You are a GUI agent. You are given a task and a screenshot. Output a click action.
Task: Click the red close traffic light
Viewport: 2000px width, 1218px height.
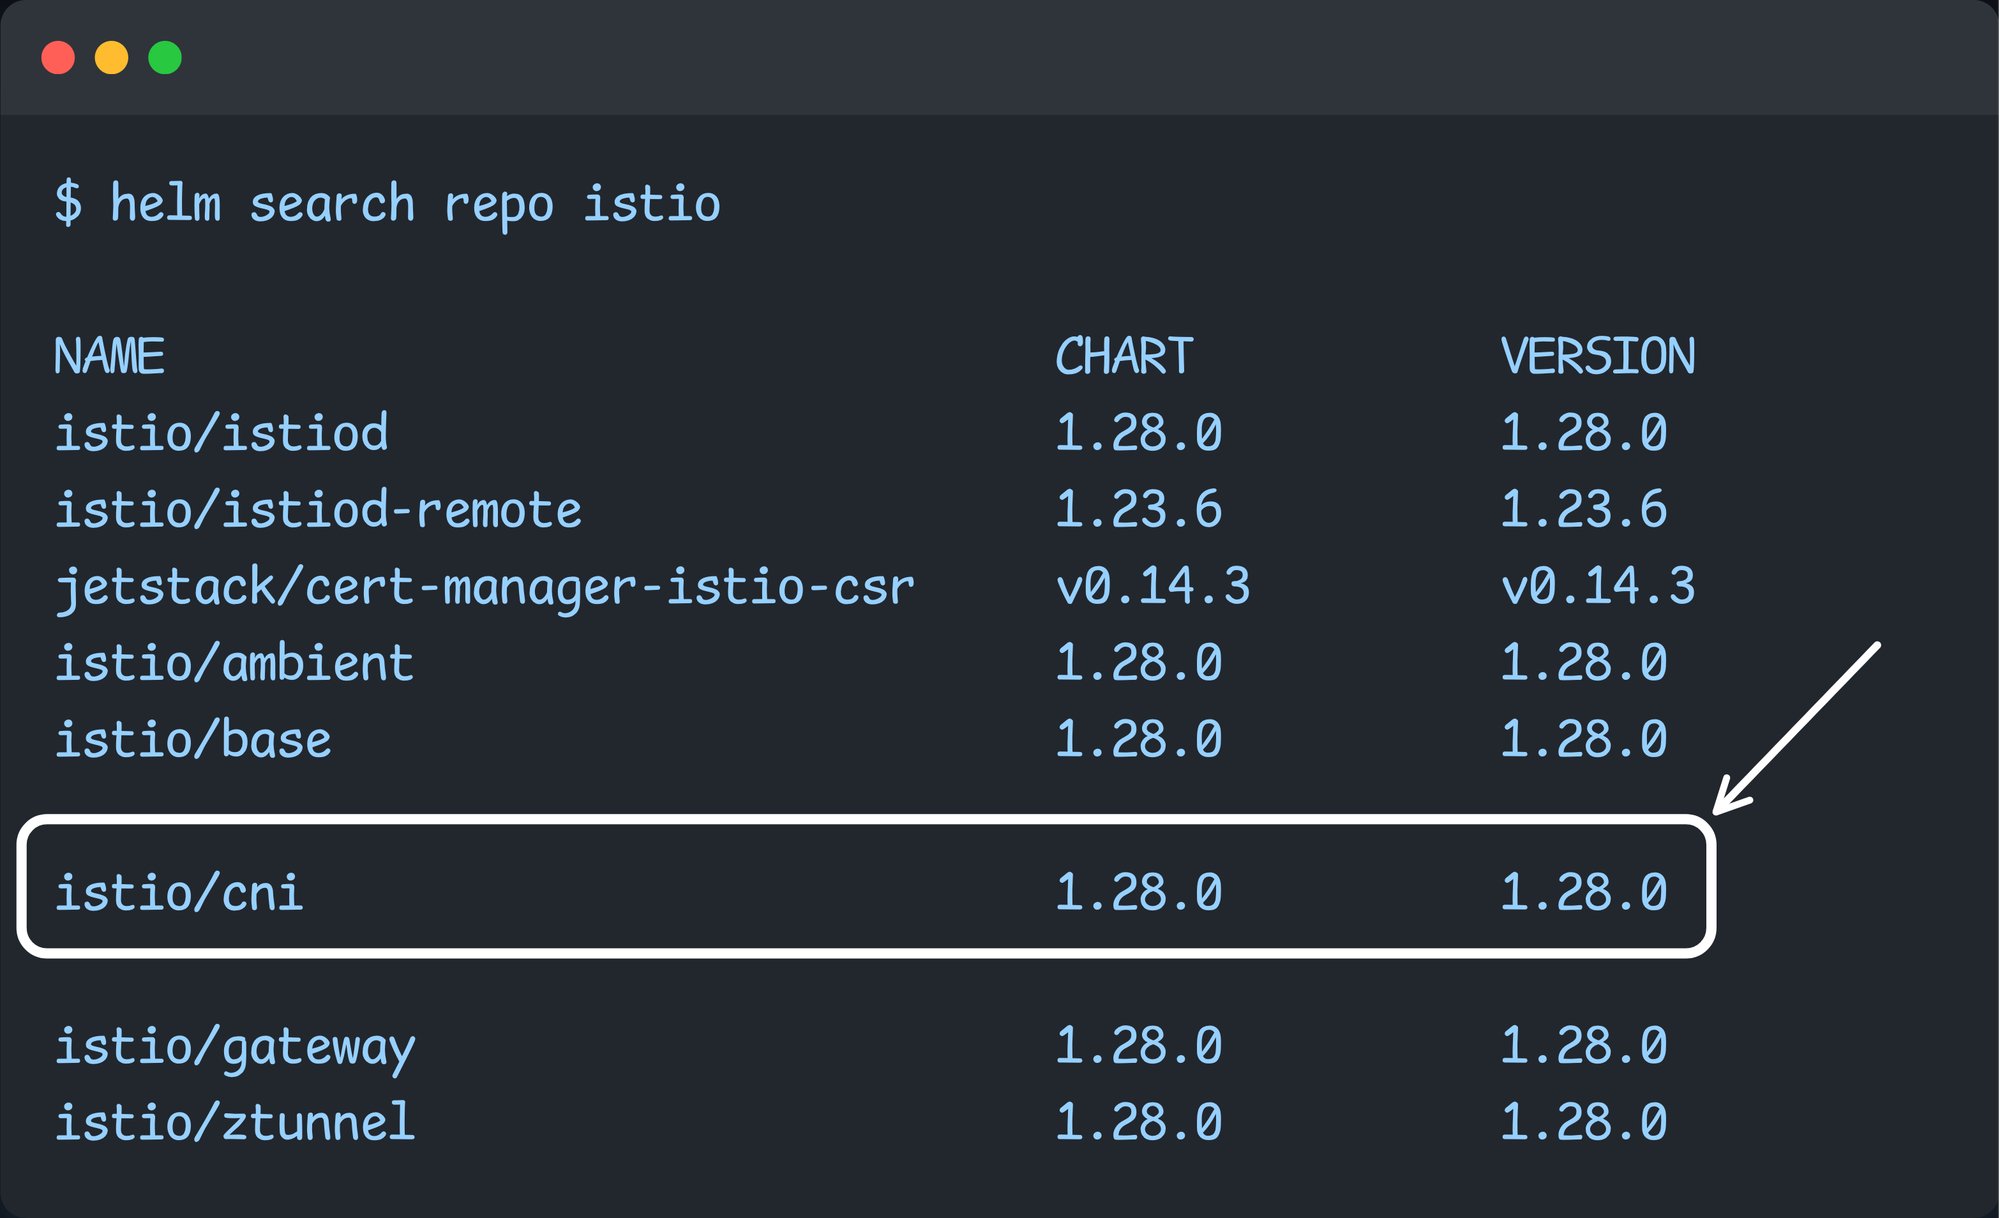click(x=58, y=57)
